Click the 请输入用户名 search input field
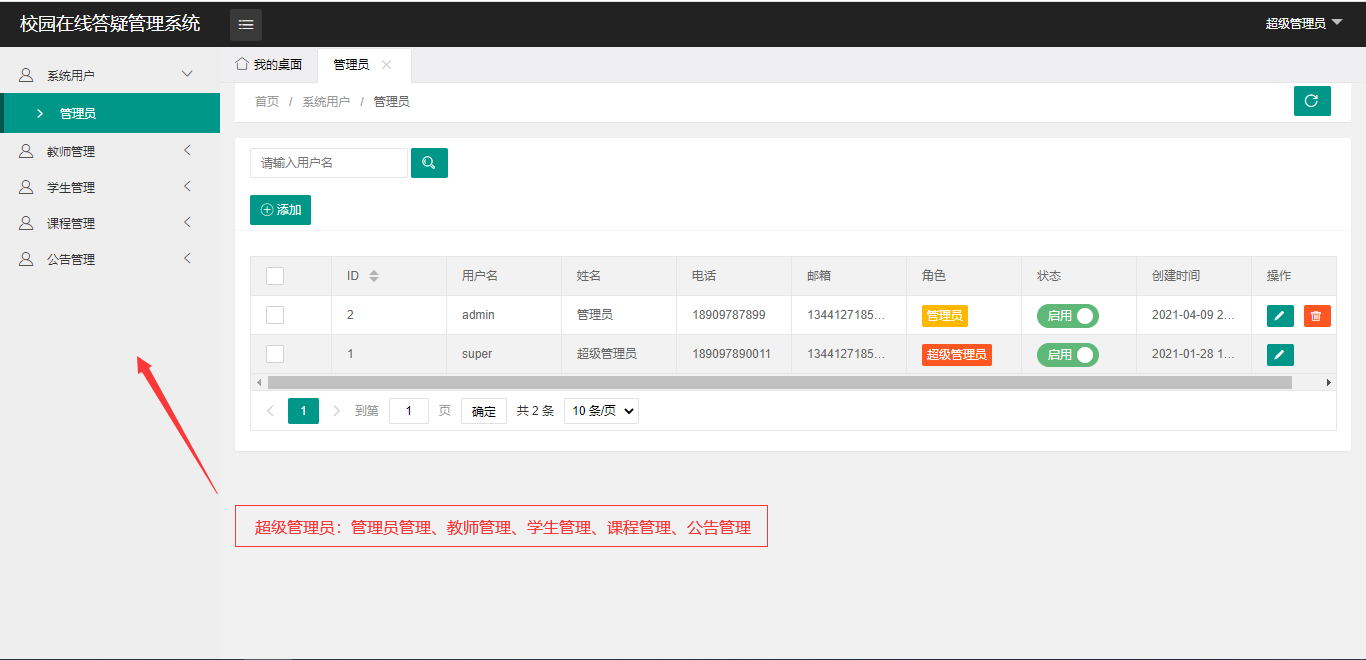This screenshot has height=660, width=1366. click(328, 163)
